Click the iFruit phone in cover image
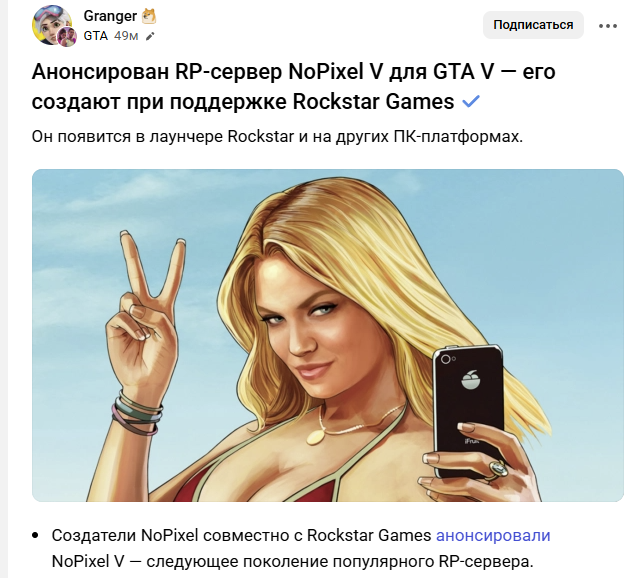The height and width of the screenshot is (578, 642). click(x=470, y=411)
